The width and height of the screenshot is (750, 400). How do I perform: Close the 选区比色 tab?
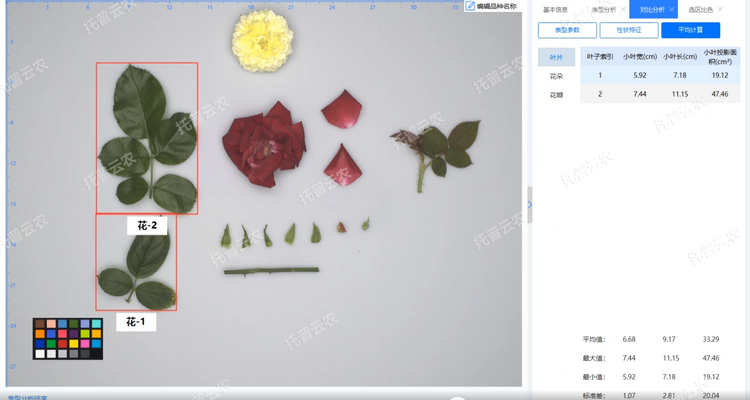(x=720, y=10)
